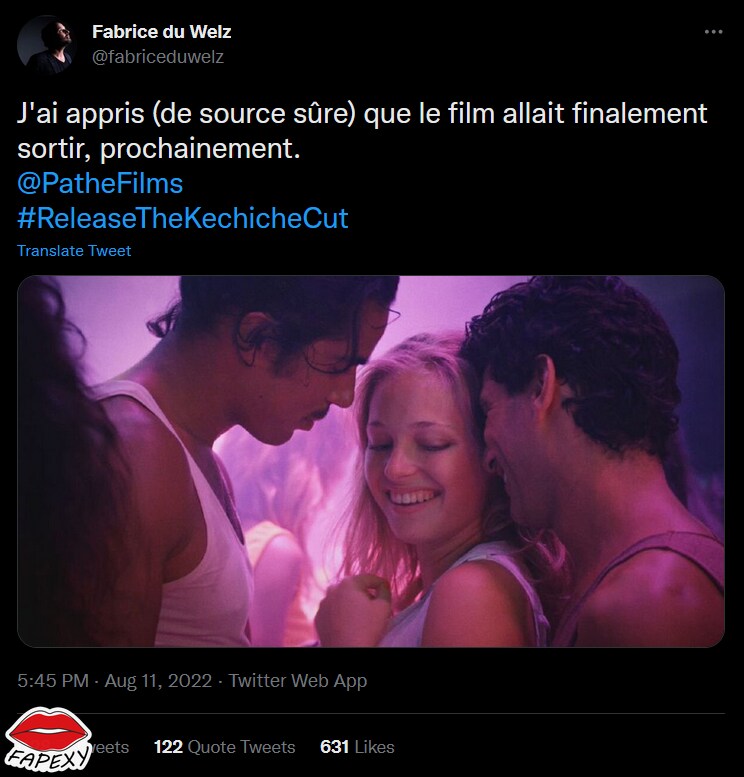The image size is (744, 777).
Task: Open the attached nightclub film still image
Action: click(x=371, y=461)
